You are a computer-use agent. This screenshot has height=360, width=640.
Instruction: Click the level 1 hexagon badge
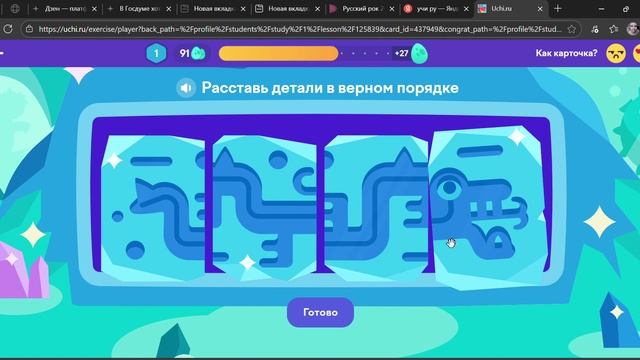tap(156, 53)
